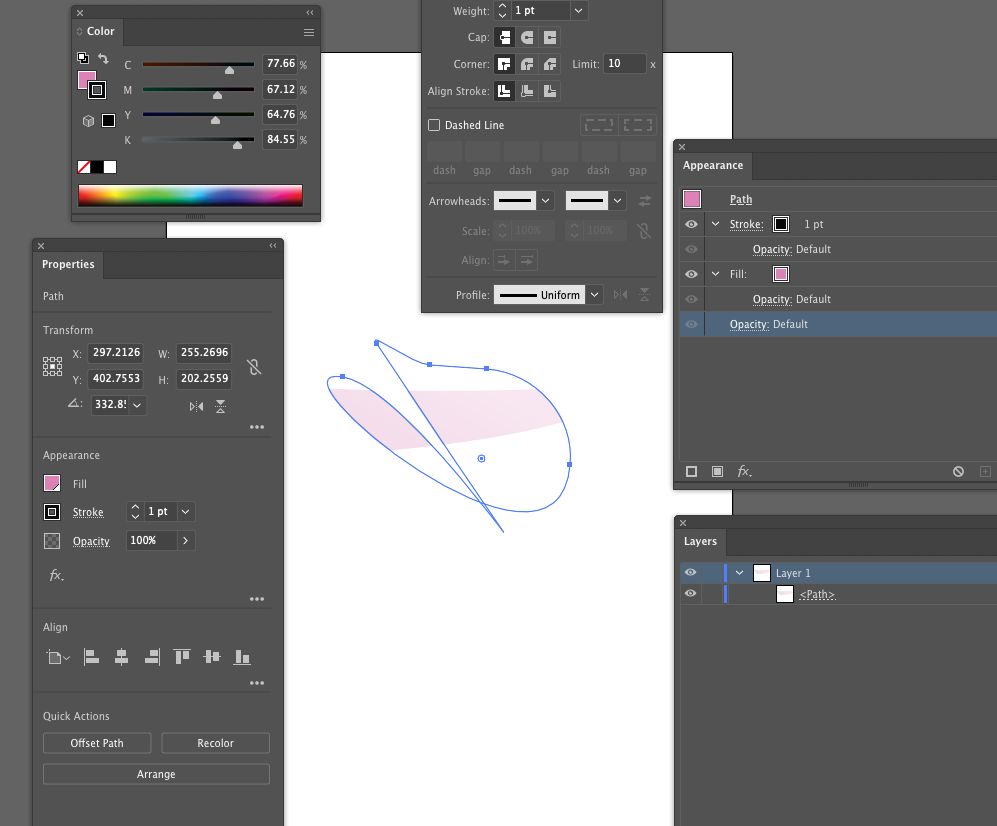
Task: Flip horizontally in Transform section
Action: (x=196, y=406)
